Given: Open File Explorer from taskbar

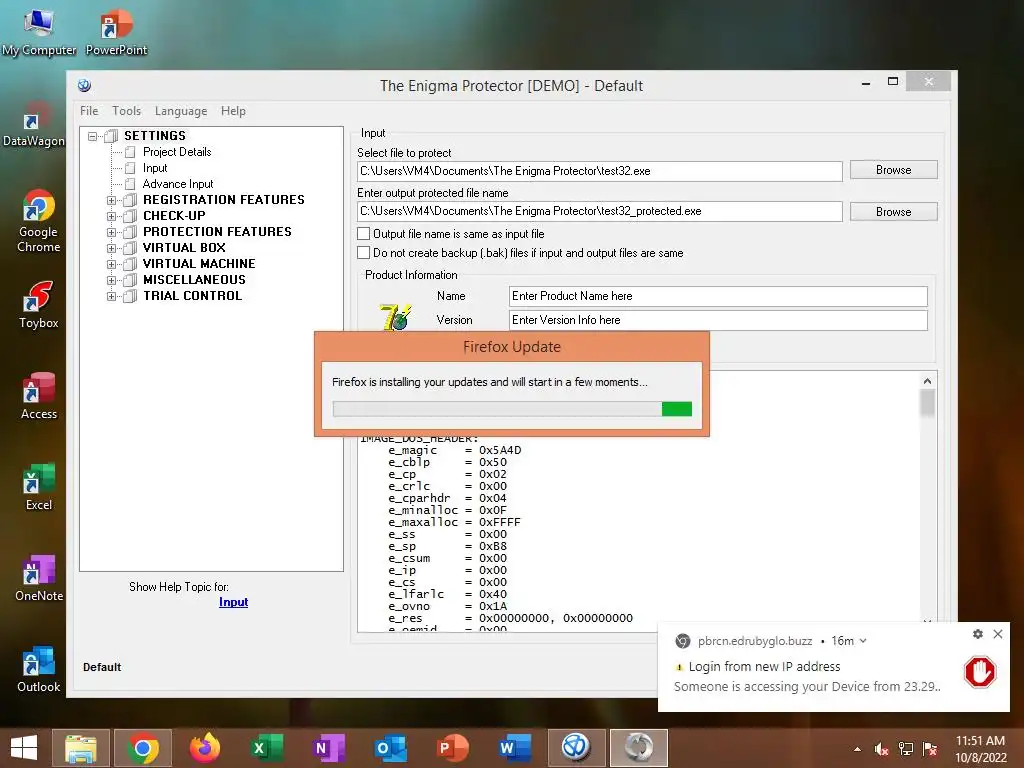Looking at the screenshot, I should [81, 748].
